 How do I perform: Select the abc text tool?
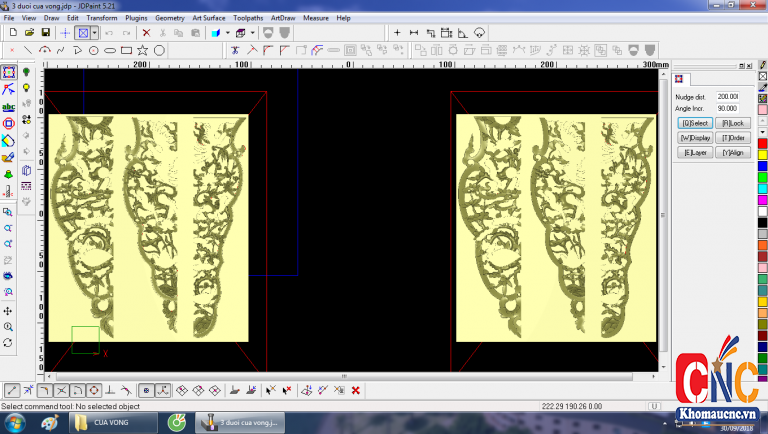(x=9, y=106)
